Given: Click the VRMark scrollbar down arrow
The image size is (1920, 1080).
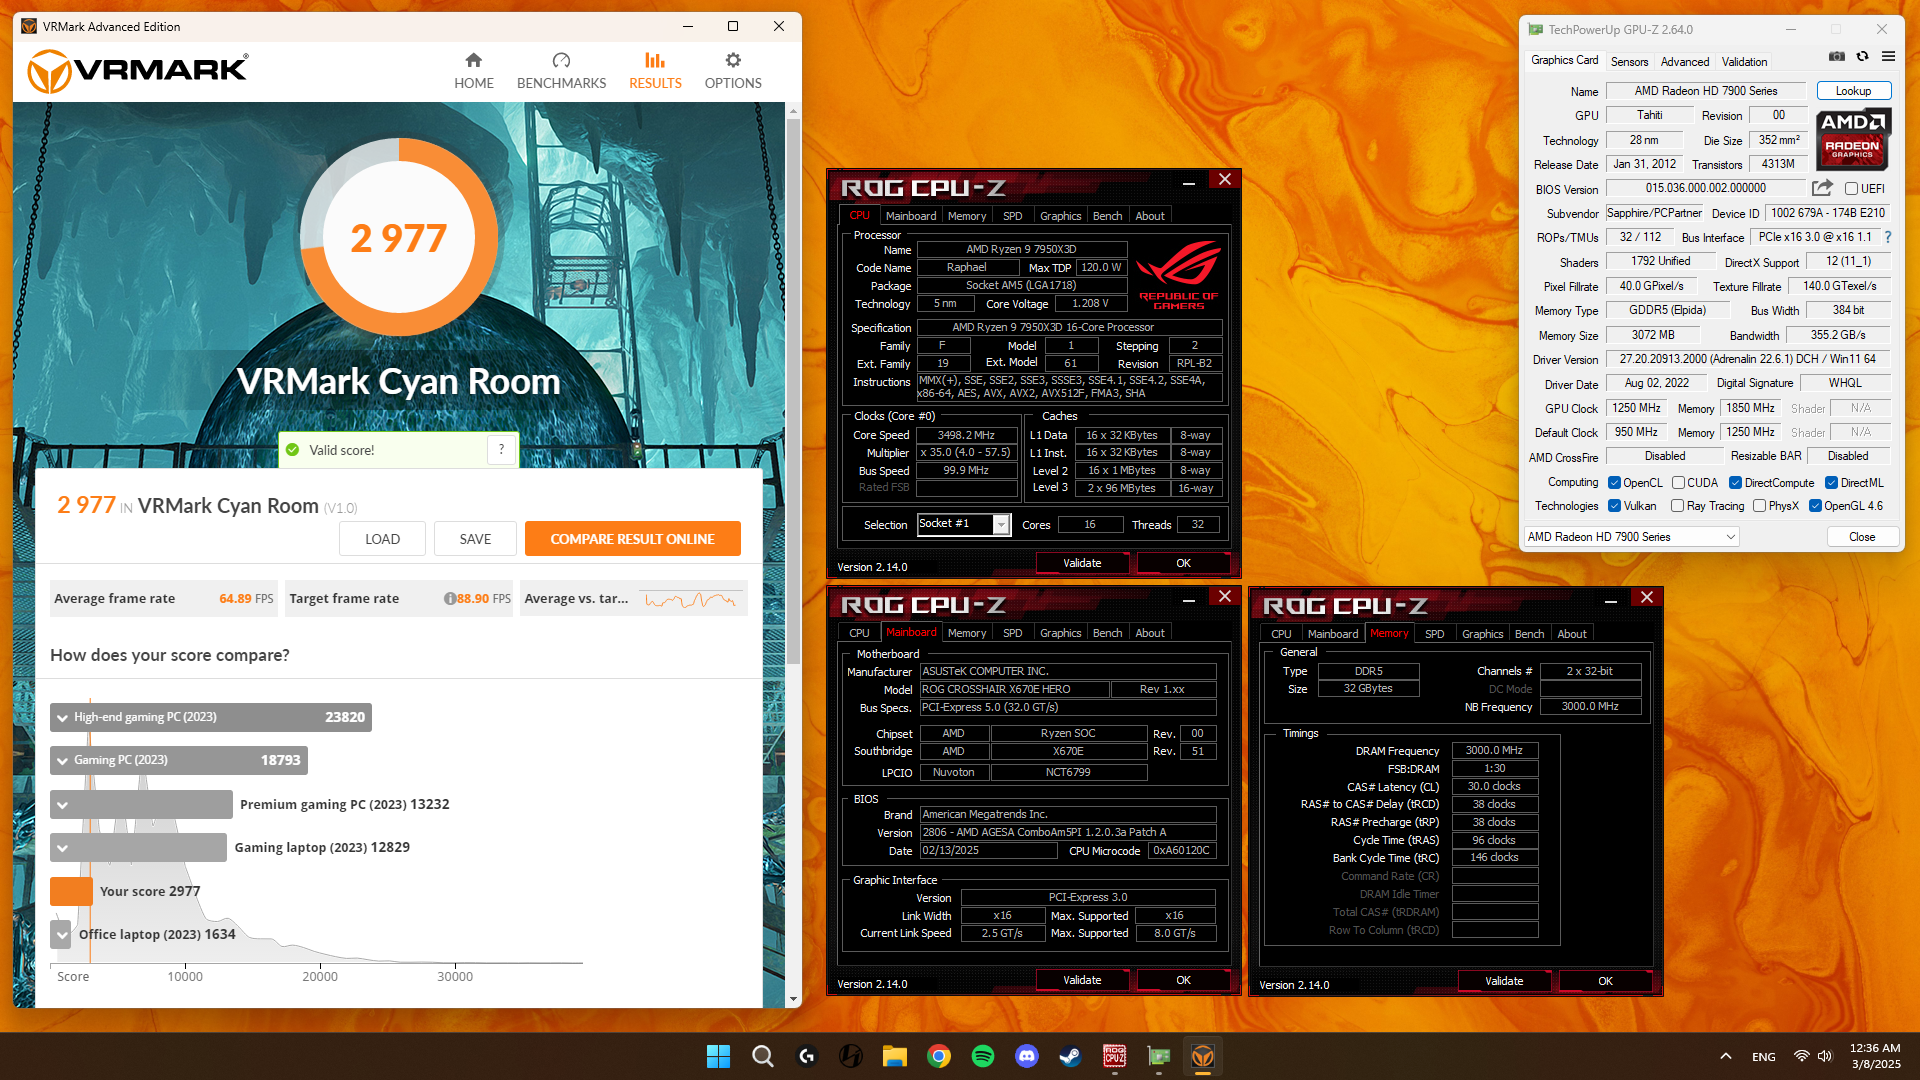Looking at the screenshot, I should (793, 999).
